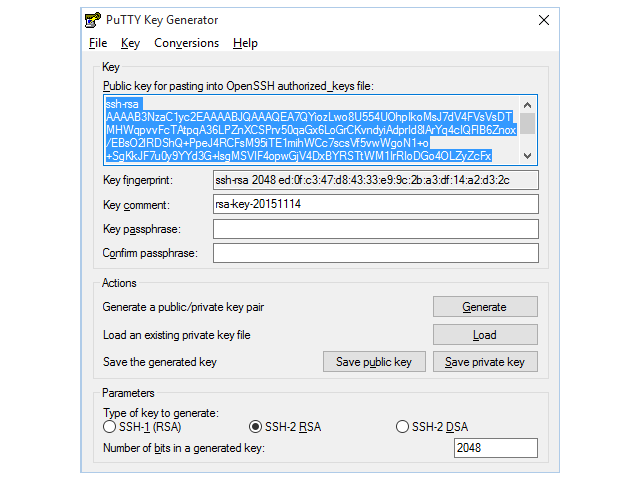Click 'Generate a public/private key pair' text
Image resolution: width=640 pixels, height=480 pixels.
pyautogui.click(x=183, y=307)
